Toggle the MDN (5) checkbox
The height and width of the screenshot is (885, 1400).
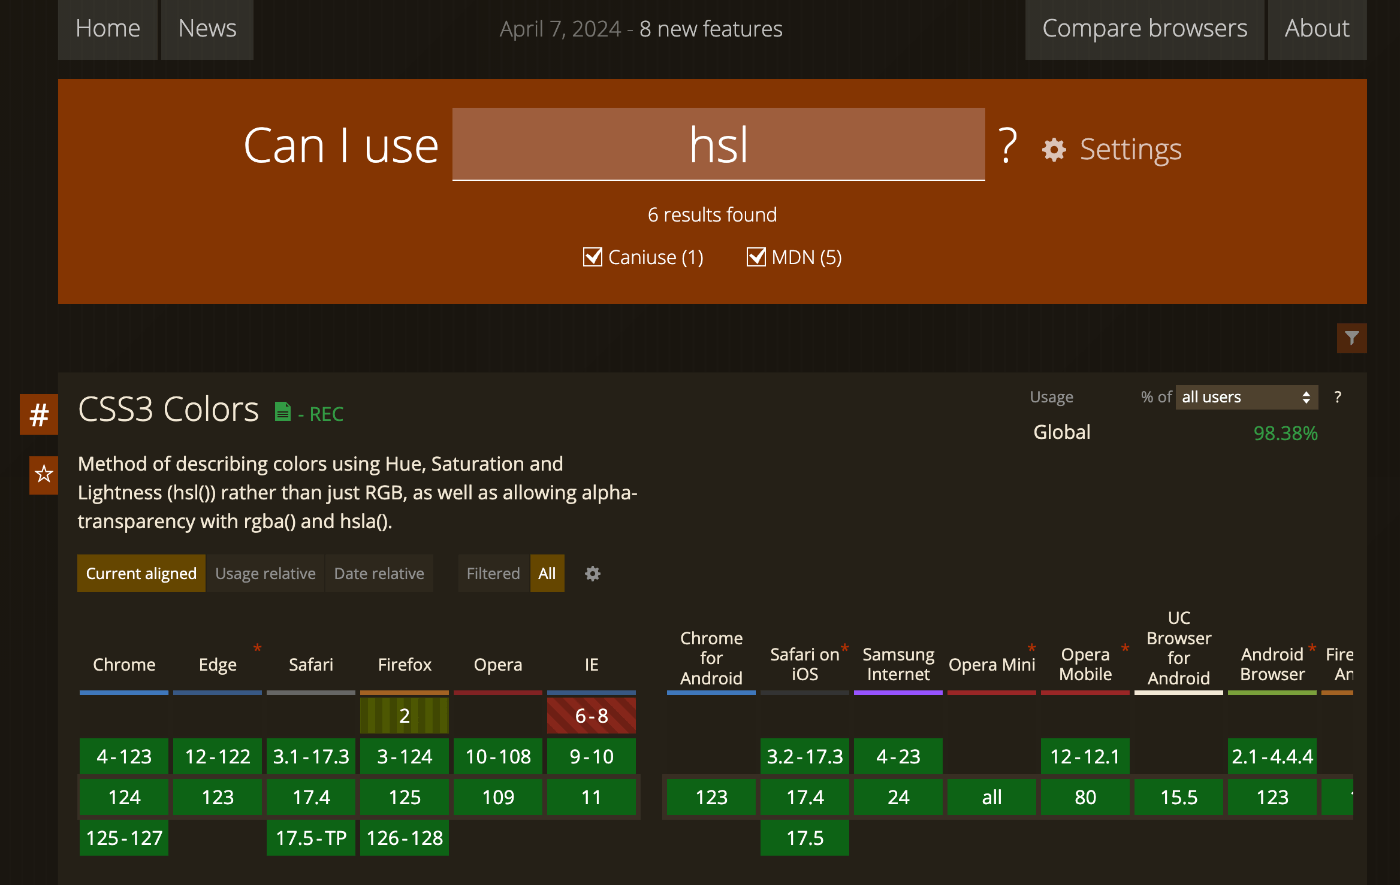[x=756, y=257]
